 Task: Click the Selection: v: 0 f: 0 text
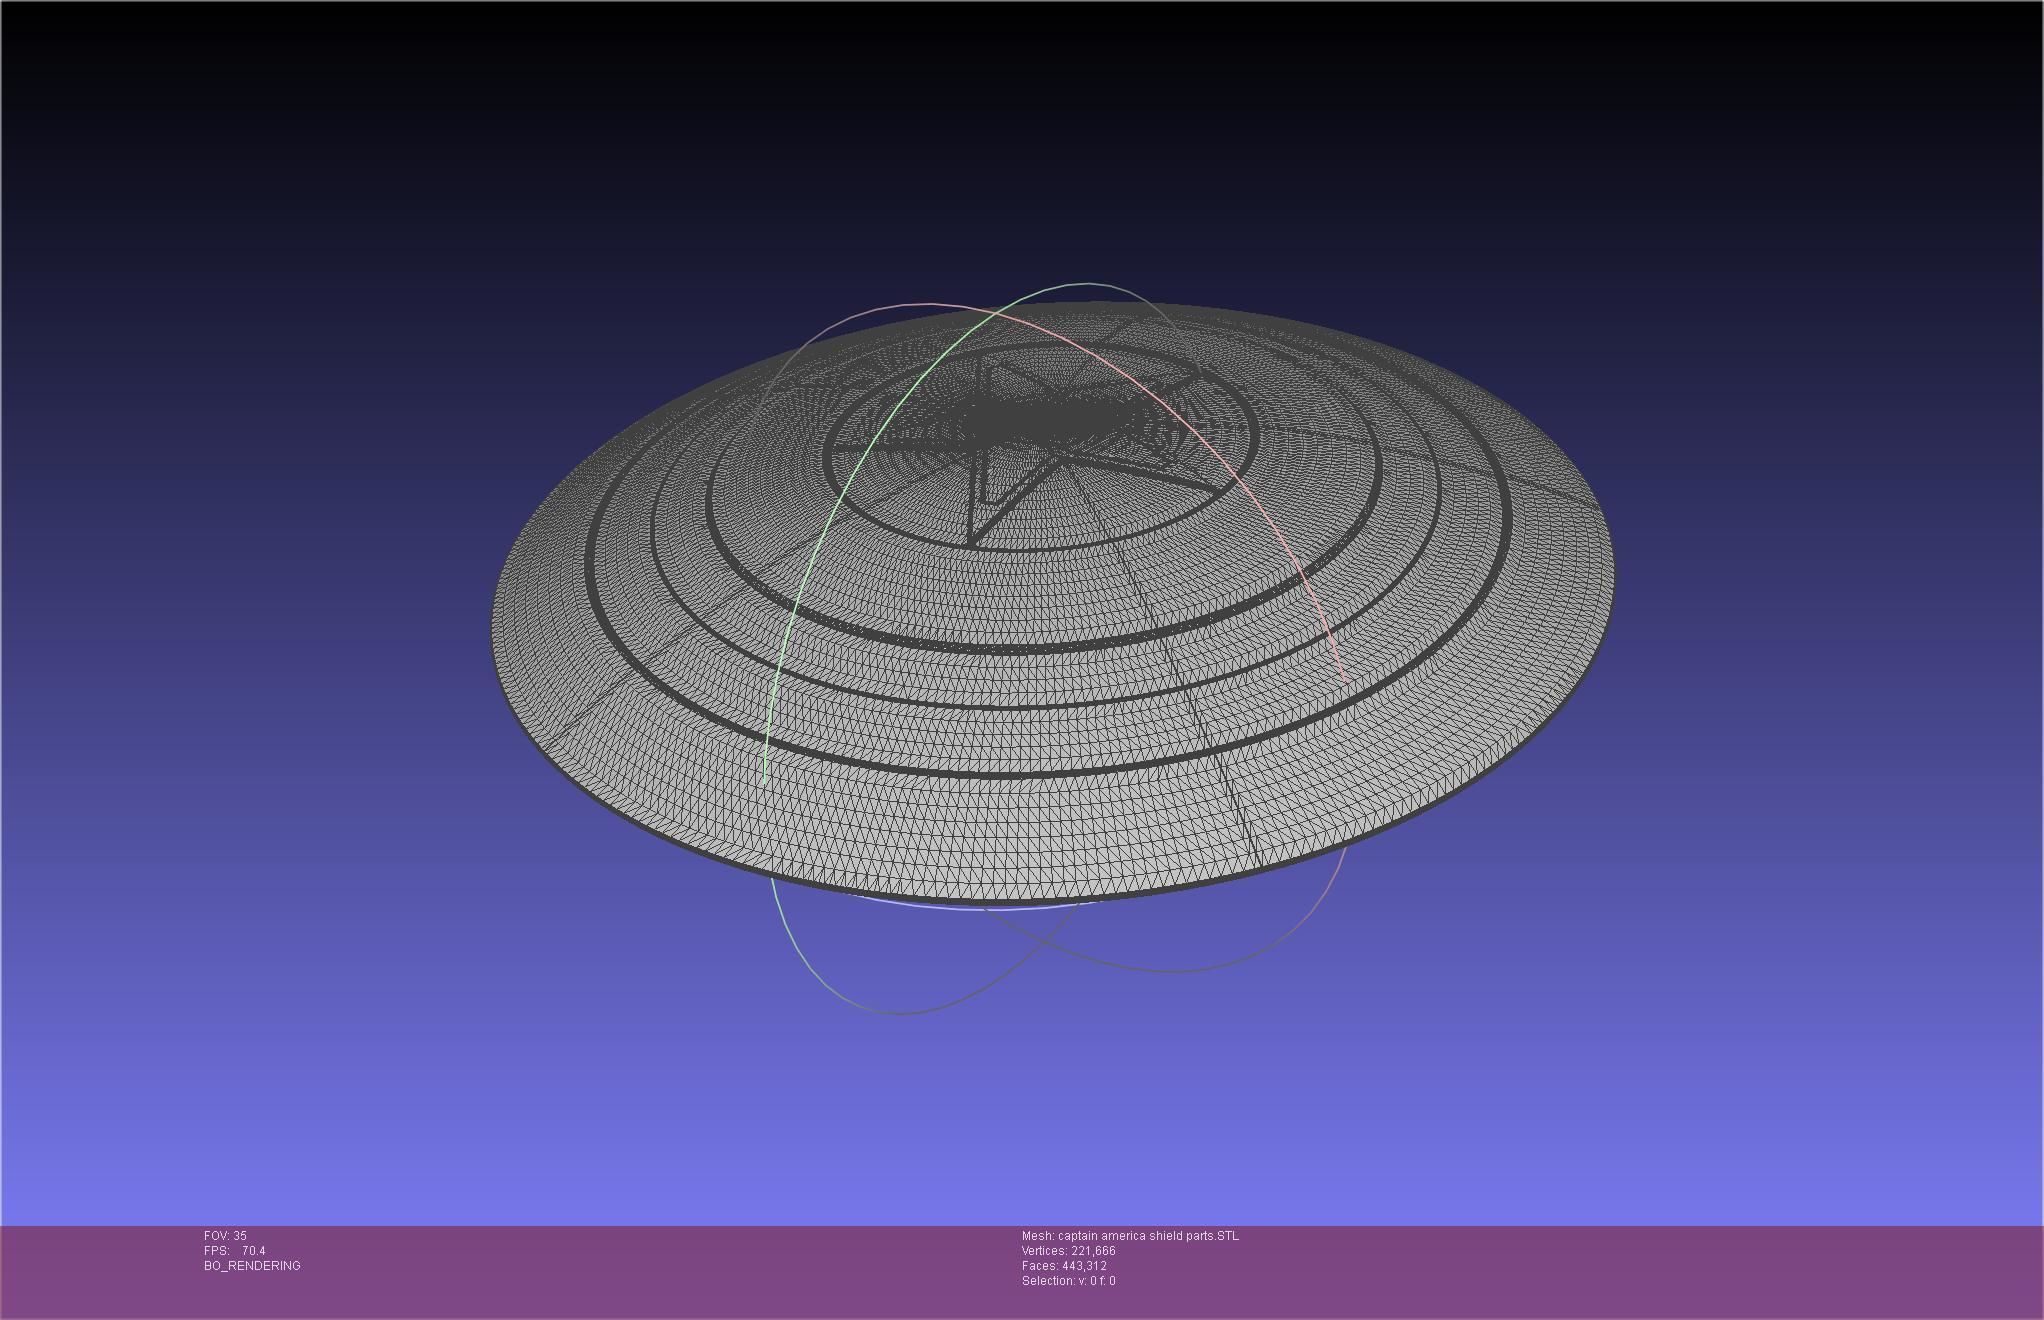(x=1068, y=1281)
